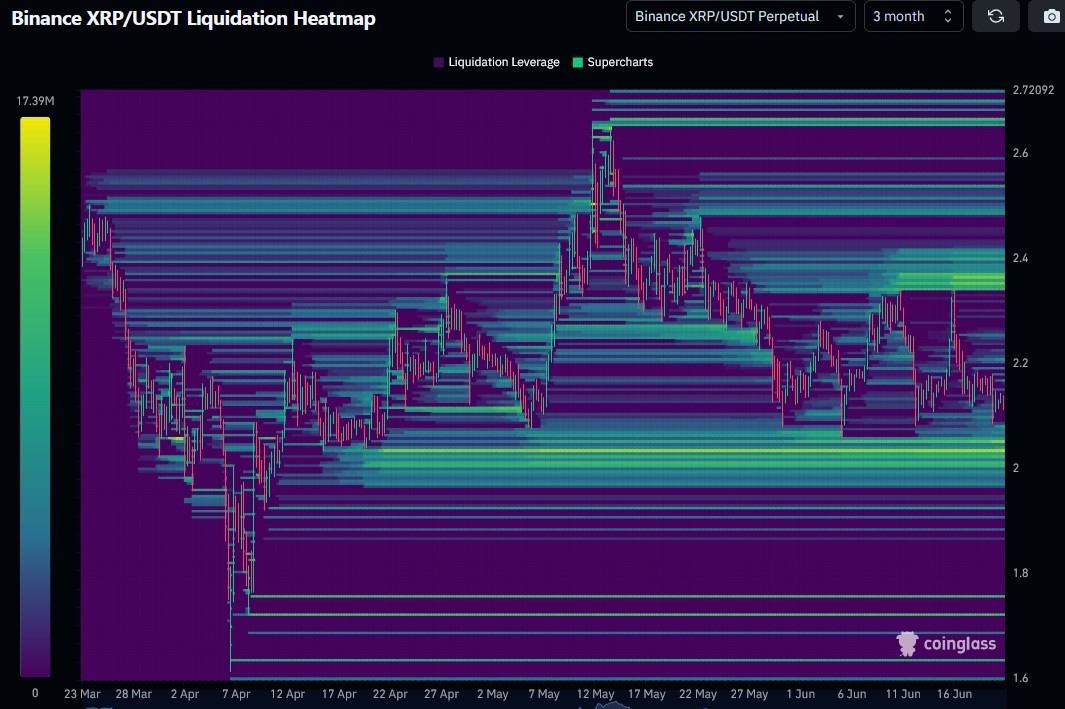Click the purple Liquidation Leverage legend swatch
The image size is (1065, 709).
(439, 62)
